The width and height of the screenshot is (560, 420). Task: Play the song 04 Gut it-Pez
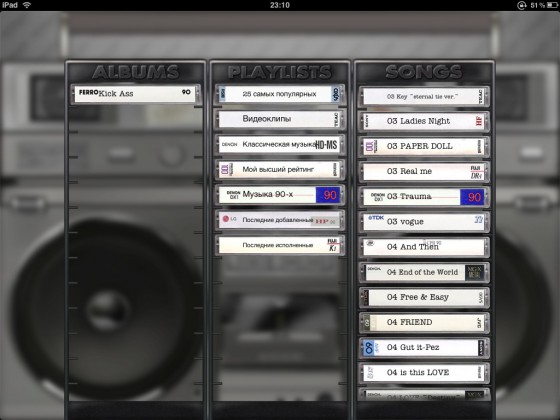[x=424, y=348]
